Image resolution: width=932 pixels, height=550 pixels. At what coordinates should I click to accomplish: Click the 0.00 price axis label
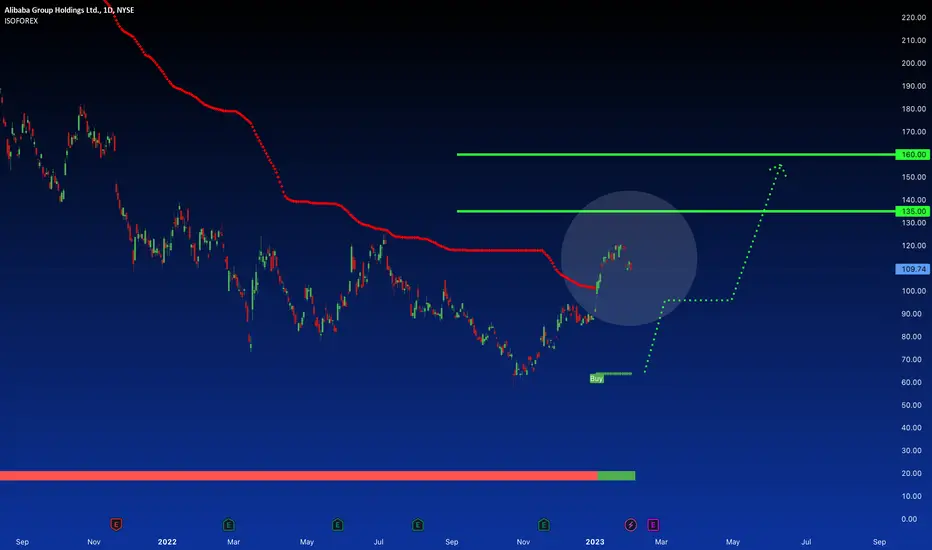tap(909, 519)
